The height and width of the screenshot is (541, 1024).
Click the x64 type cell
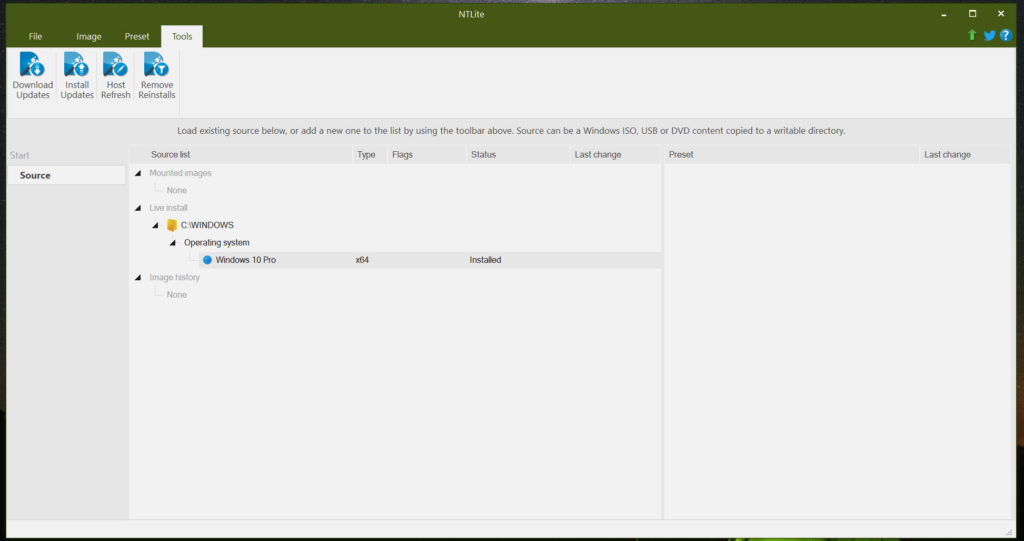pyautogui.click(x=362, y=260)
